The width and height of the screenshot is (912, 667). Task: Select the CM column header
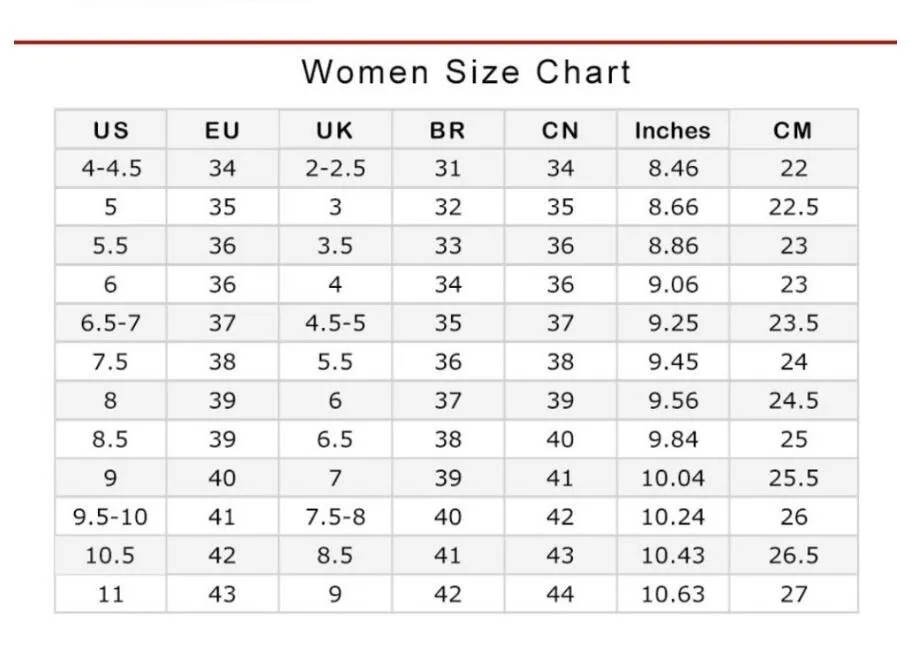(x=793, y=130)
